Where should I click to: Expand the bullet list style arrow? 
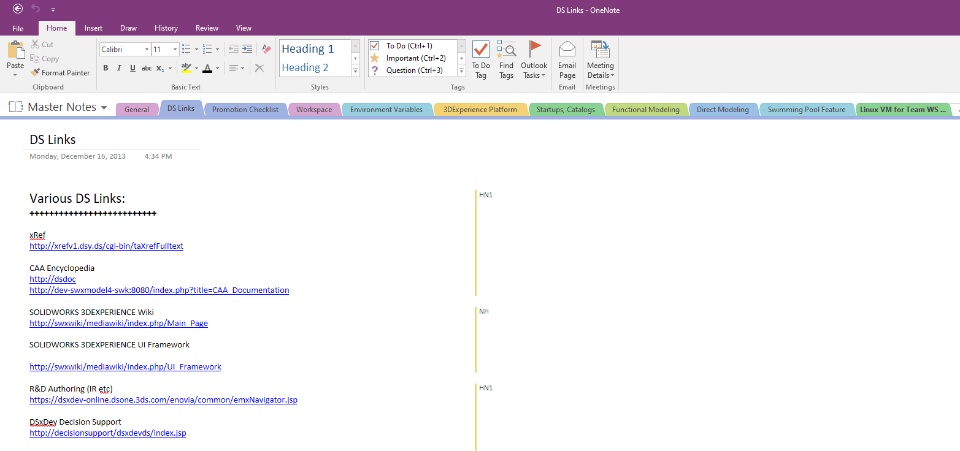coord(195,50)
